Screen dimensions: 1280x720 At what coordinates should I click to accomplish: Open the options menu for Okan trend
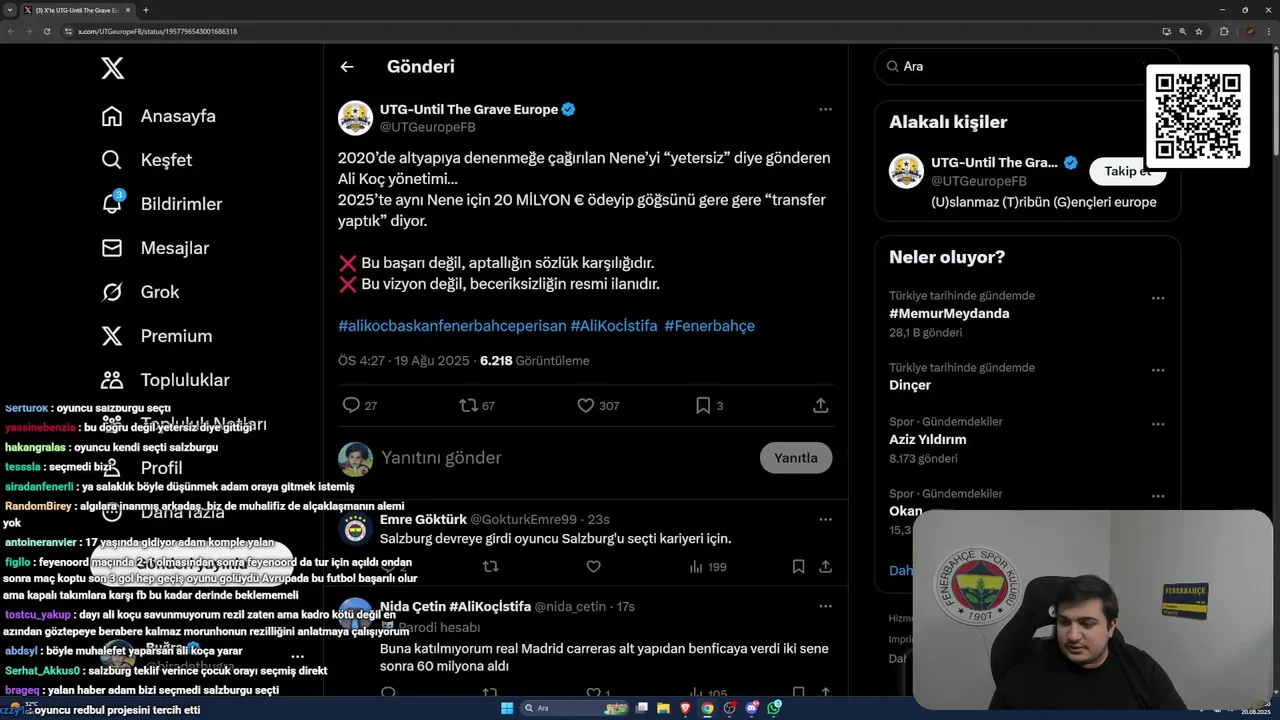pyautogui.click(x=1158, y=496)
